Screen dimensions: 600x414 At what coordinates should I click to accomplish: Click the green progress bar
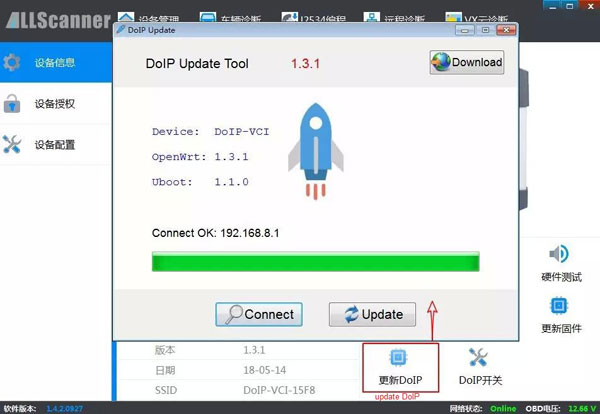(316, 262)
